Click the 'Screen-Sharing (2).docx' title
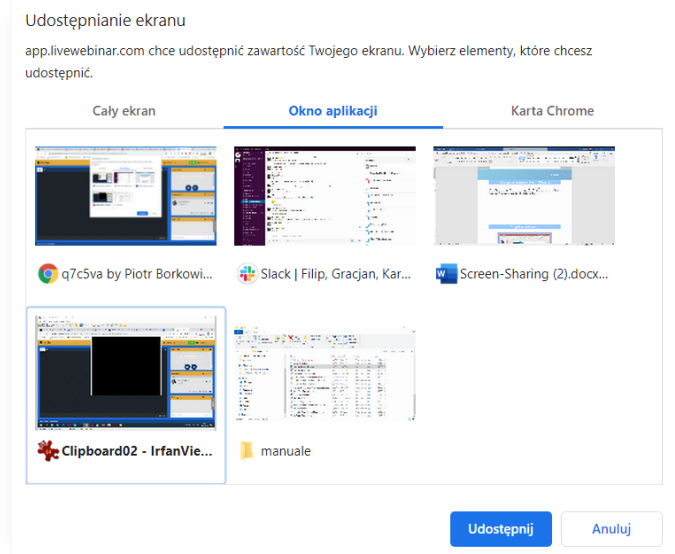 [535, 273]
